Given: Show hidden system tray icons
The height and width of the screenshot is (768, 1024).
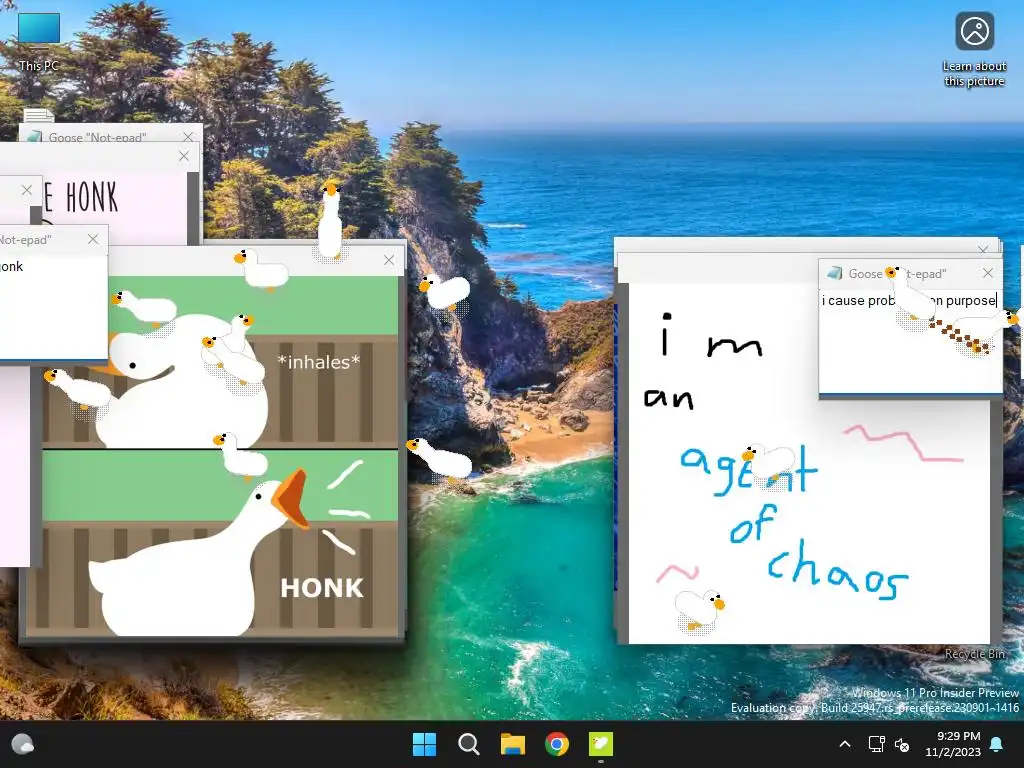Looking at the screenshot, I should point(844,744).
